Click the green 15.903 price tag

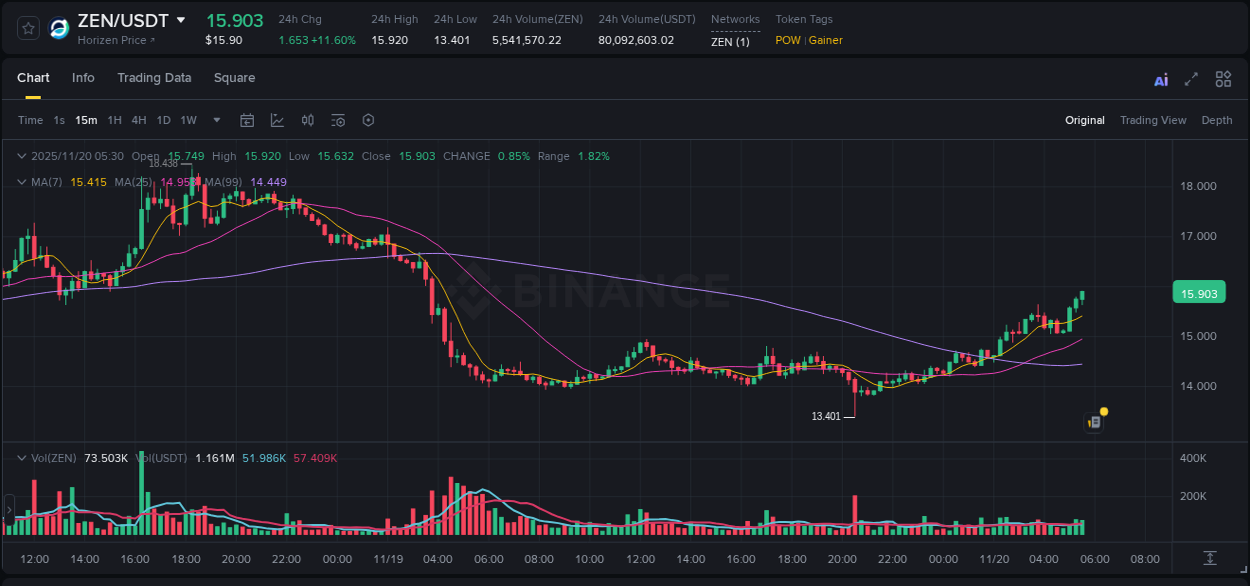tap(1198, 292)
